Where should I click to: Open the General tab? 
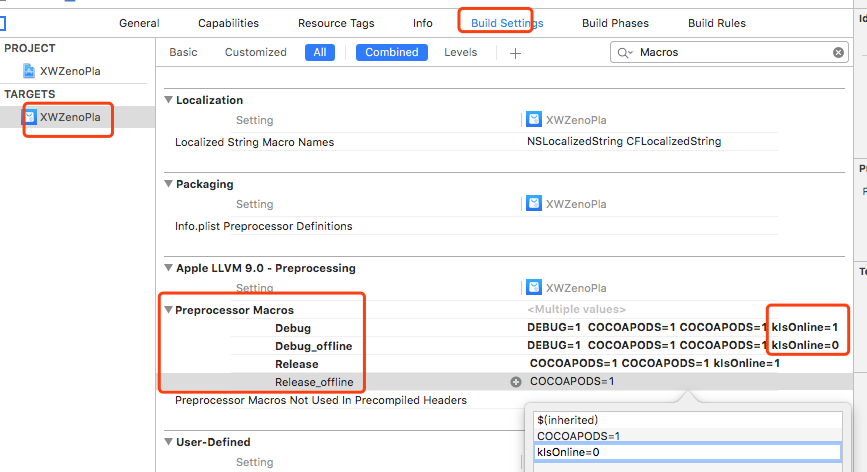point(139,23)
